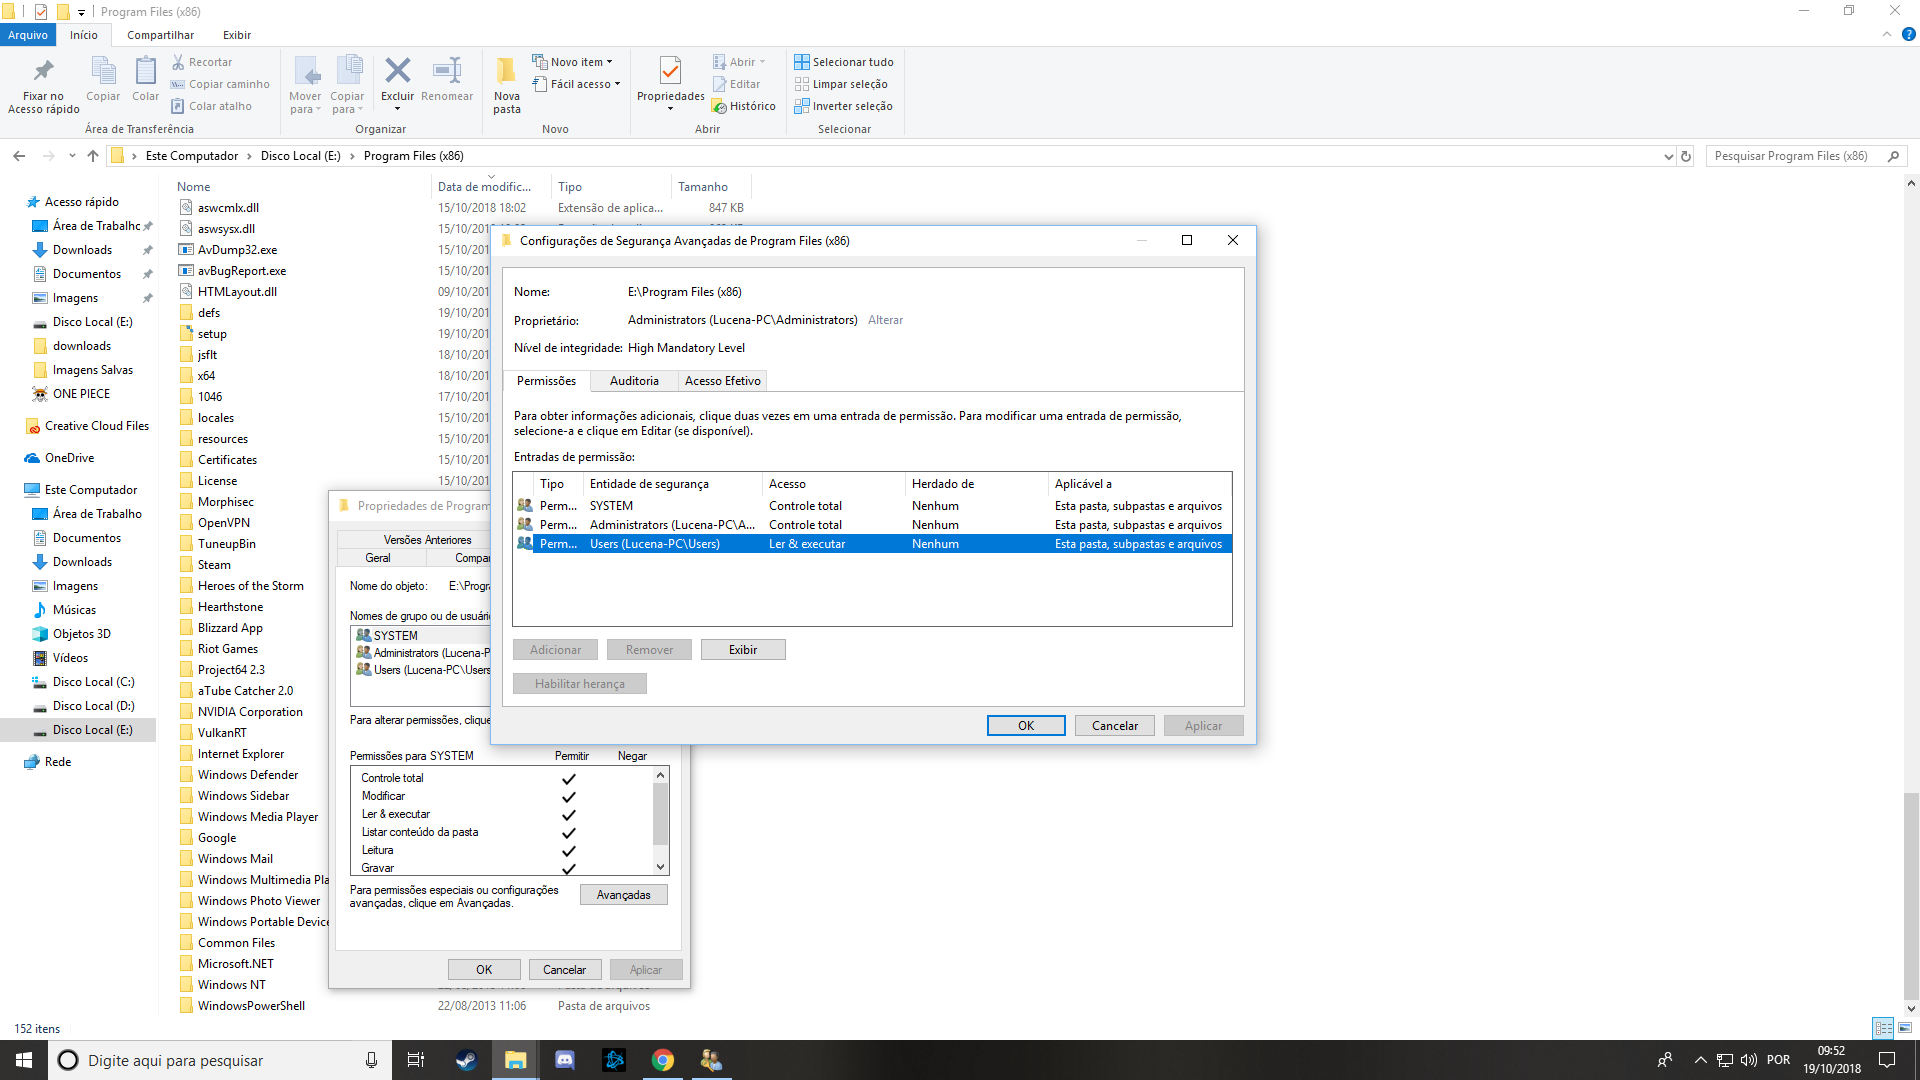Click the Propriedades ribbon icon
This screenshot has width=1920, height=1080.
point(670,71)
